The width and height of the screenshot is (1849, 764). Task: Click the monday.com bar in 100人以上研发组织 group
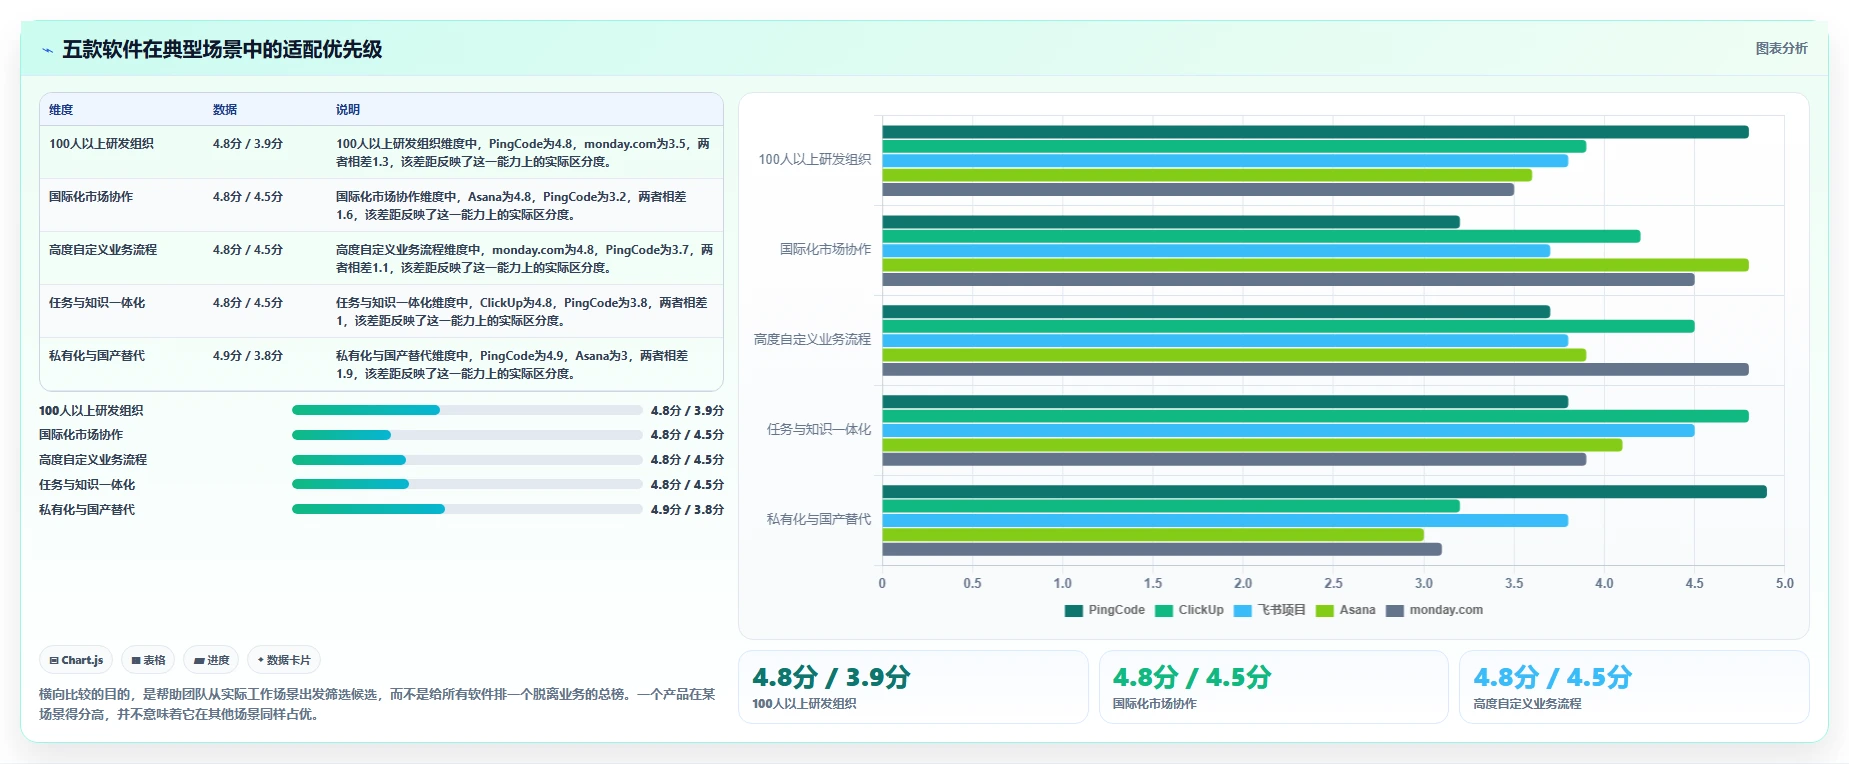1198,190
